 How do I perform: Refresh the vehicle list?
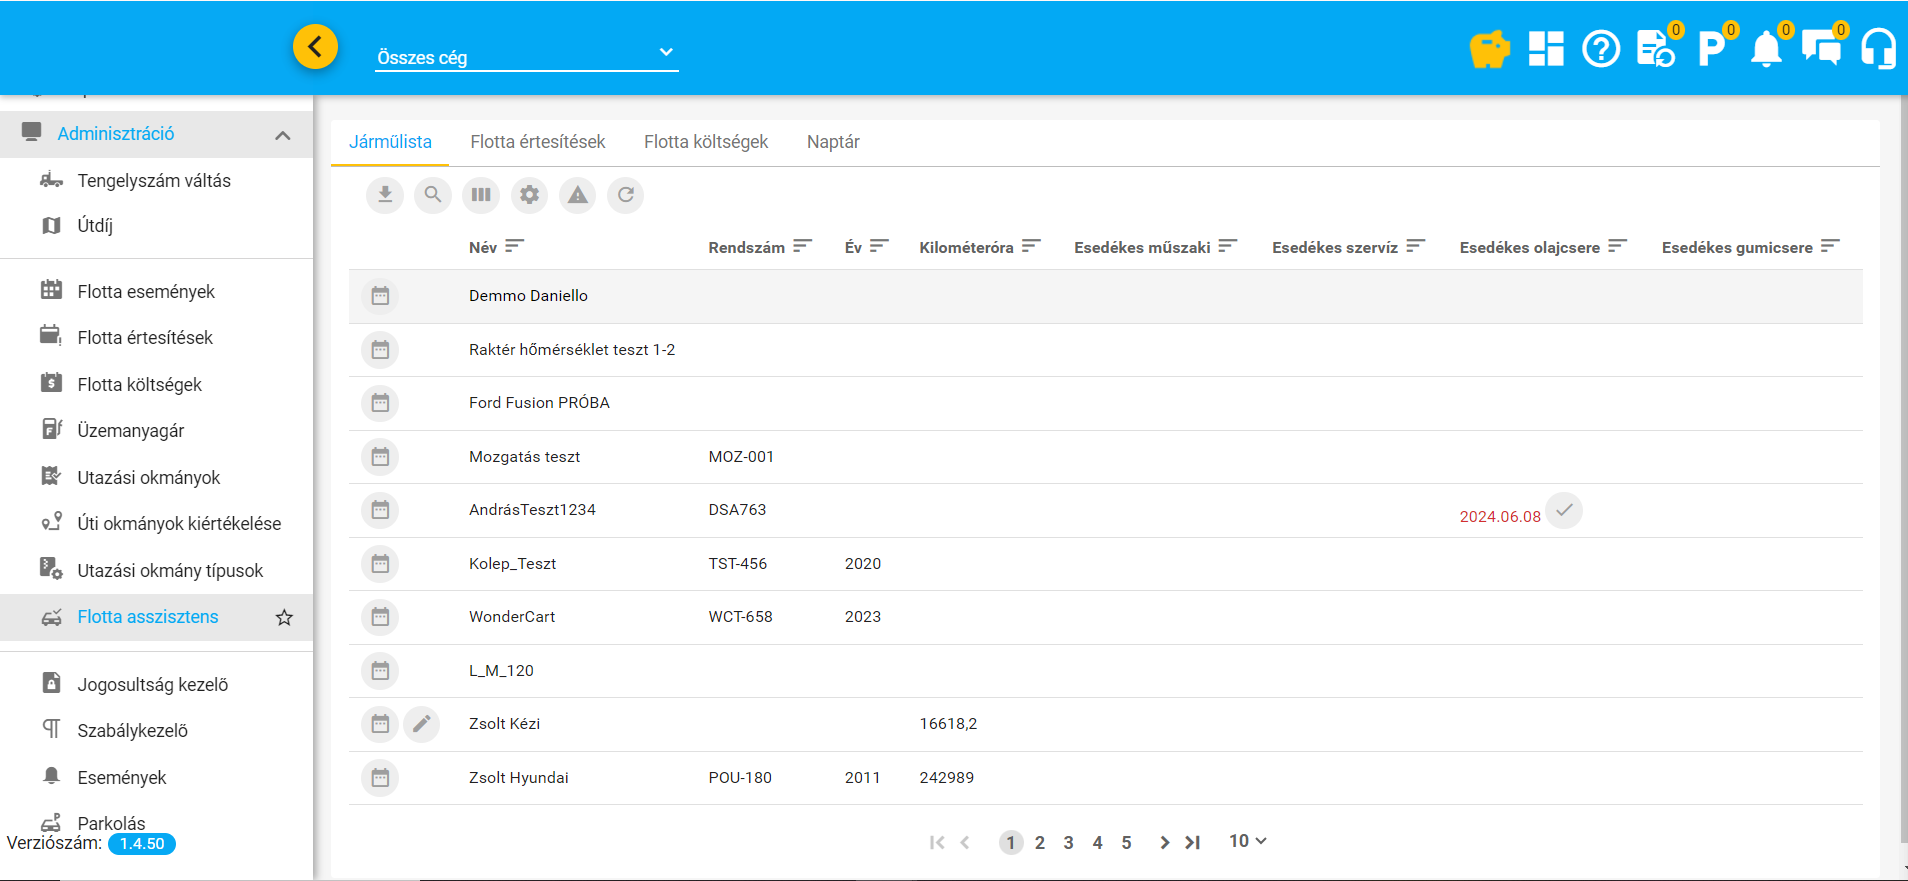625,195
